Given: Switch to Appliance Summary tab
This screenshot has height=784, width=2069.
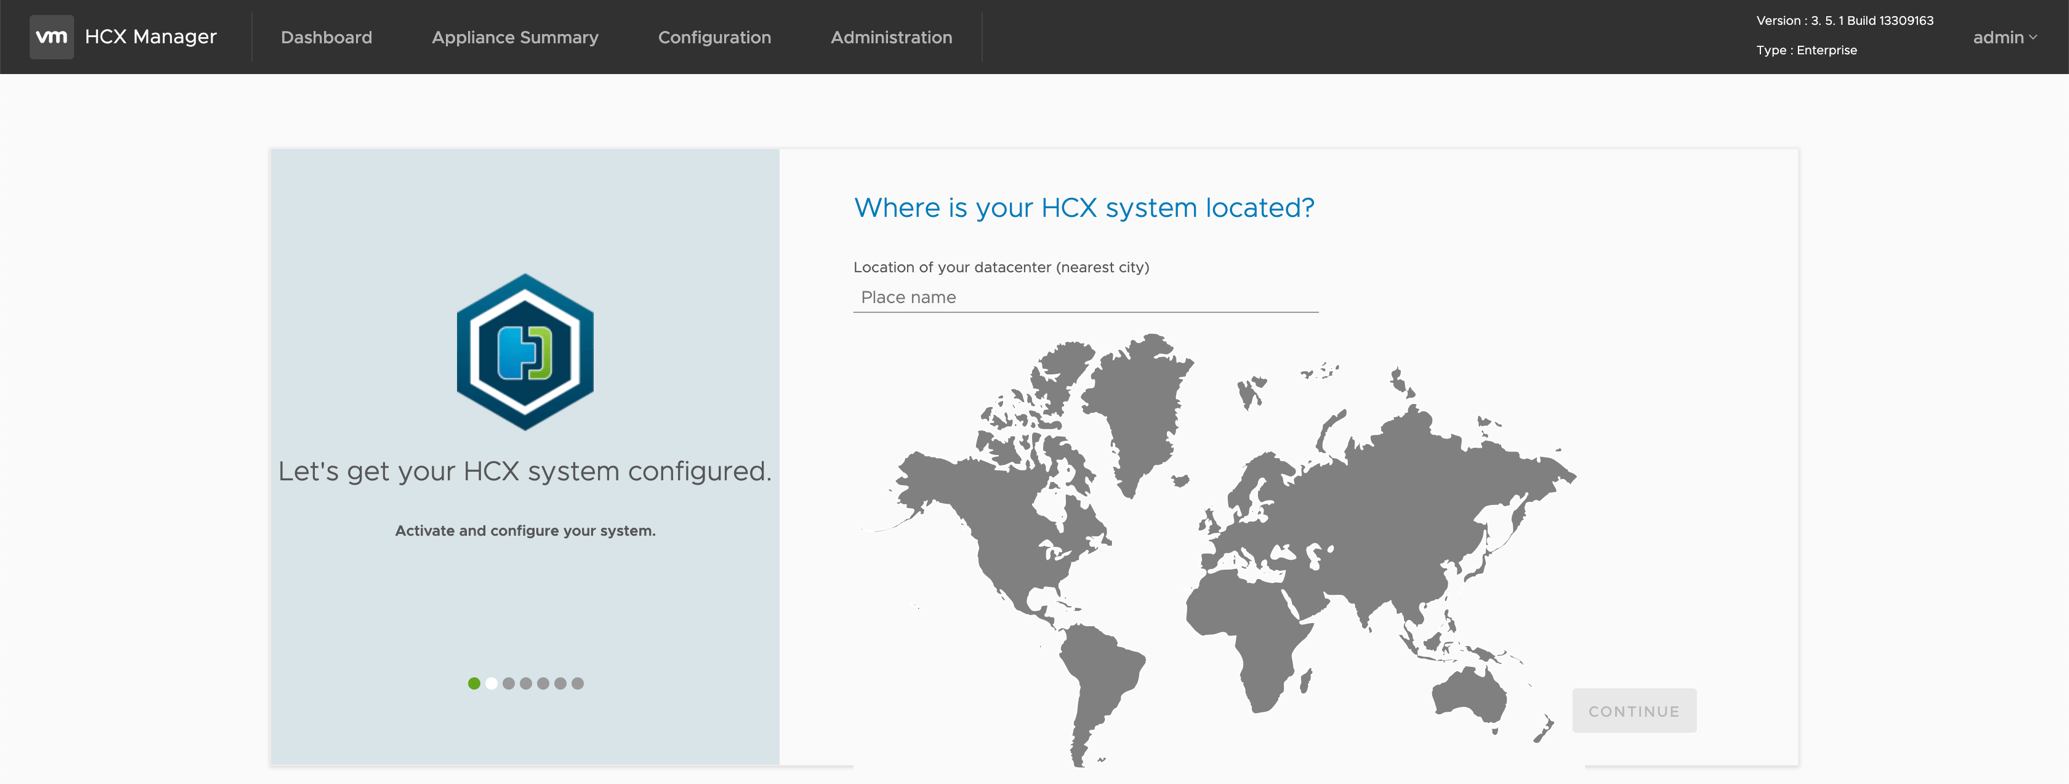Looking at the screenshot, I should tap(515, 37).
